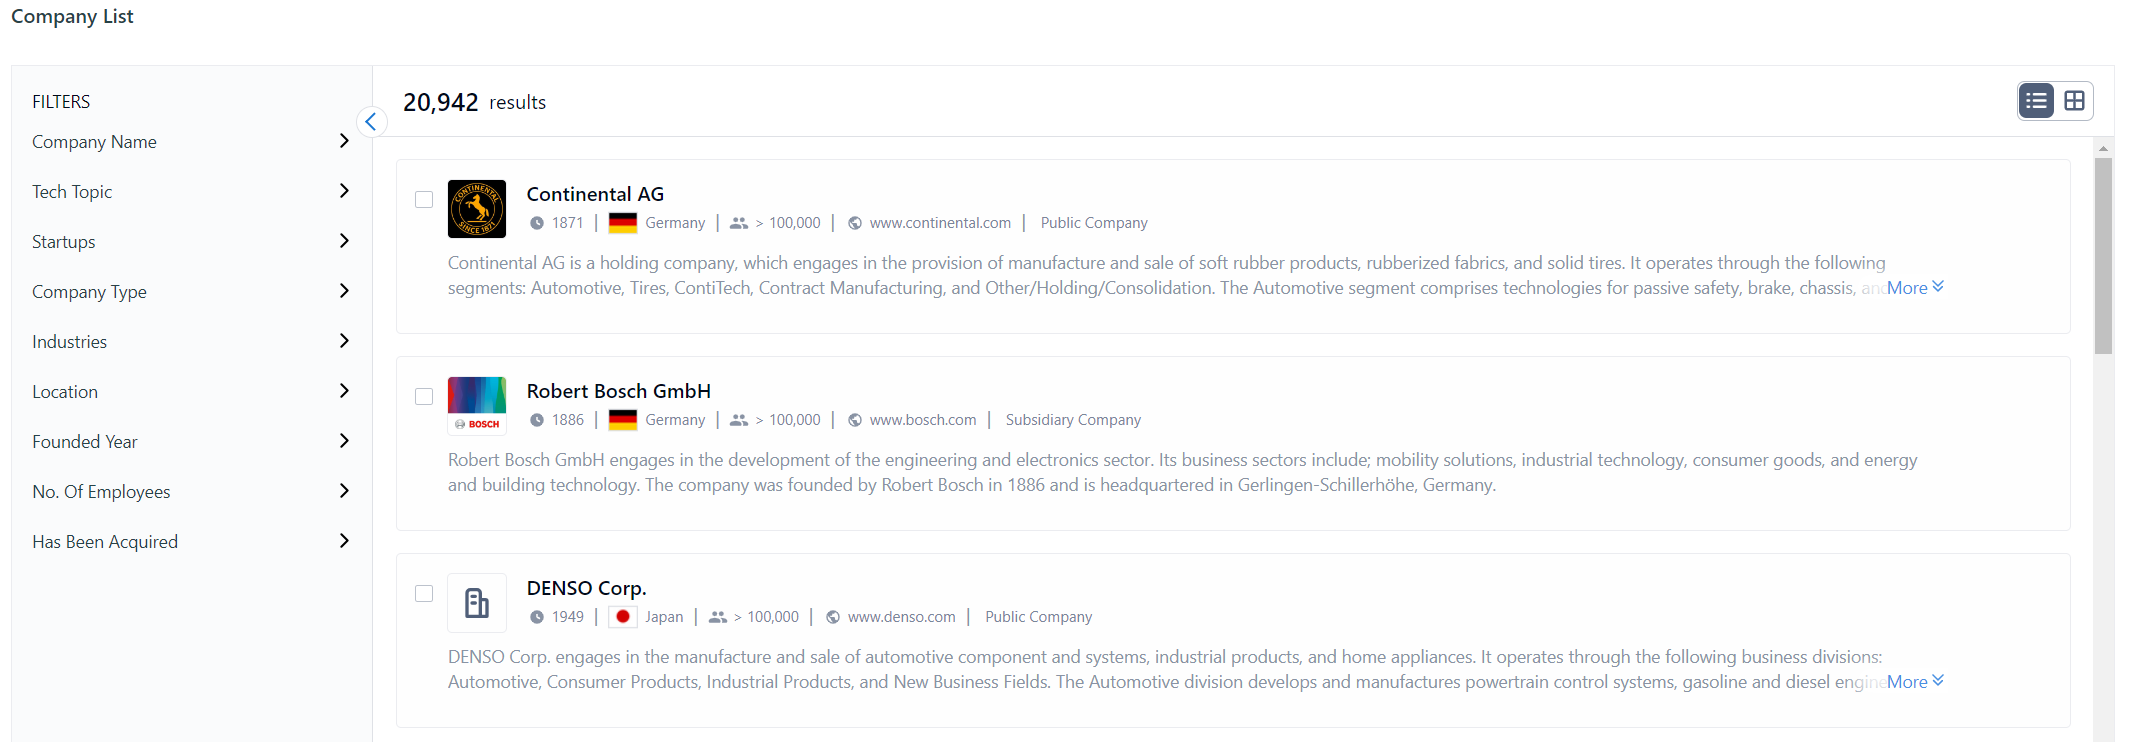Switch to list view layout
This screenshot has width=2137, height=742.
coord(2036,101)
